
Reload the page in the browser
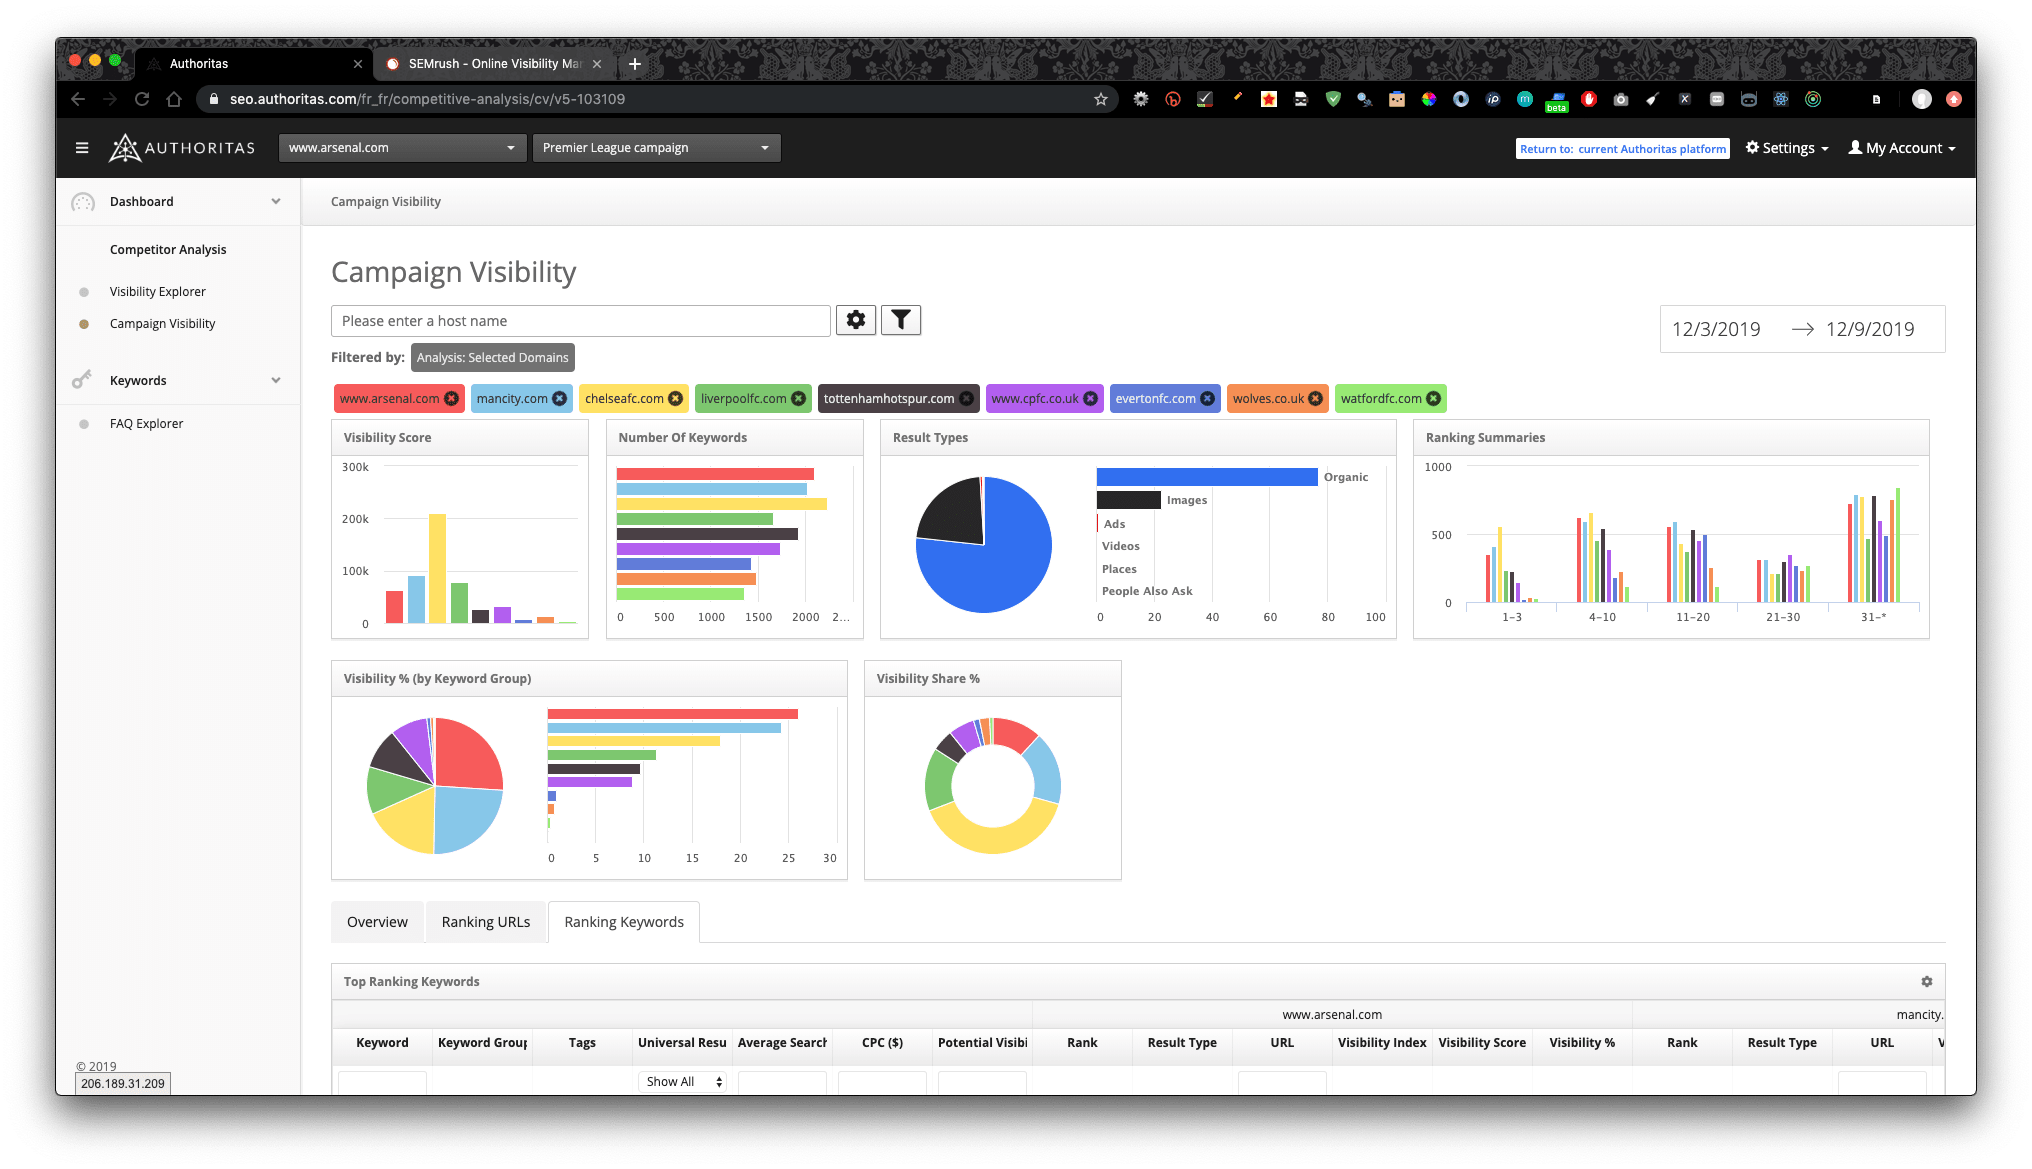click(x=142, y=99)
